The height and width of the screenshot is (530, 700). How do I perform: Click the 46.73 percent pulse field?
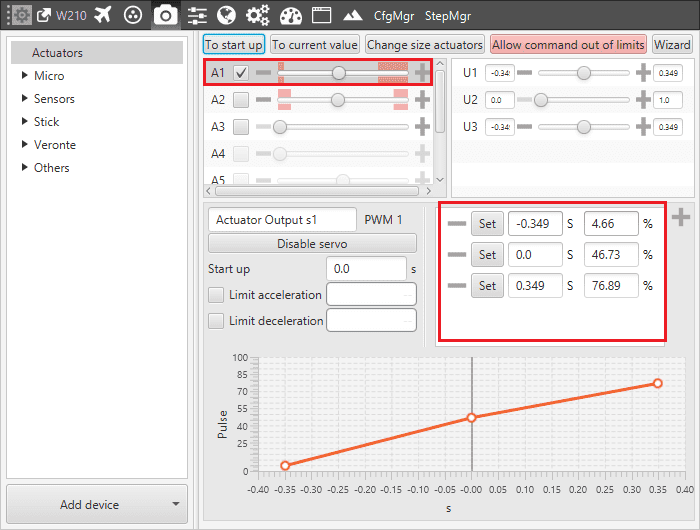(611, 255)
